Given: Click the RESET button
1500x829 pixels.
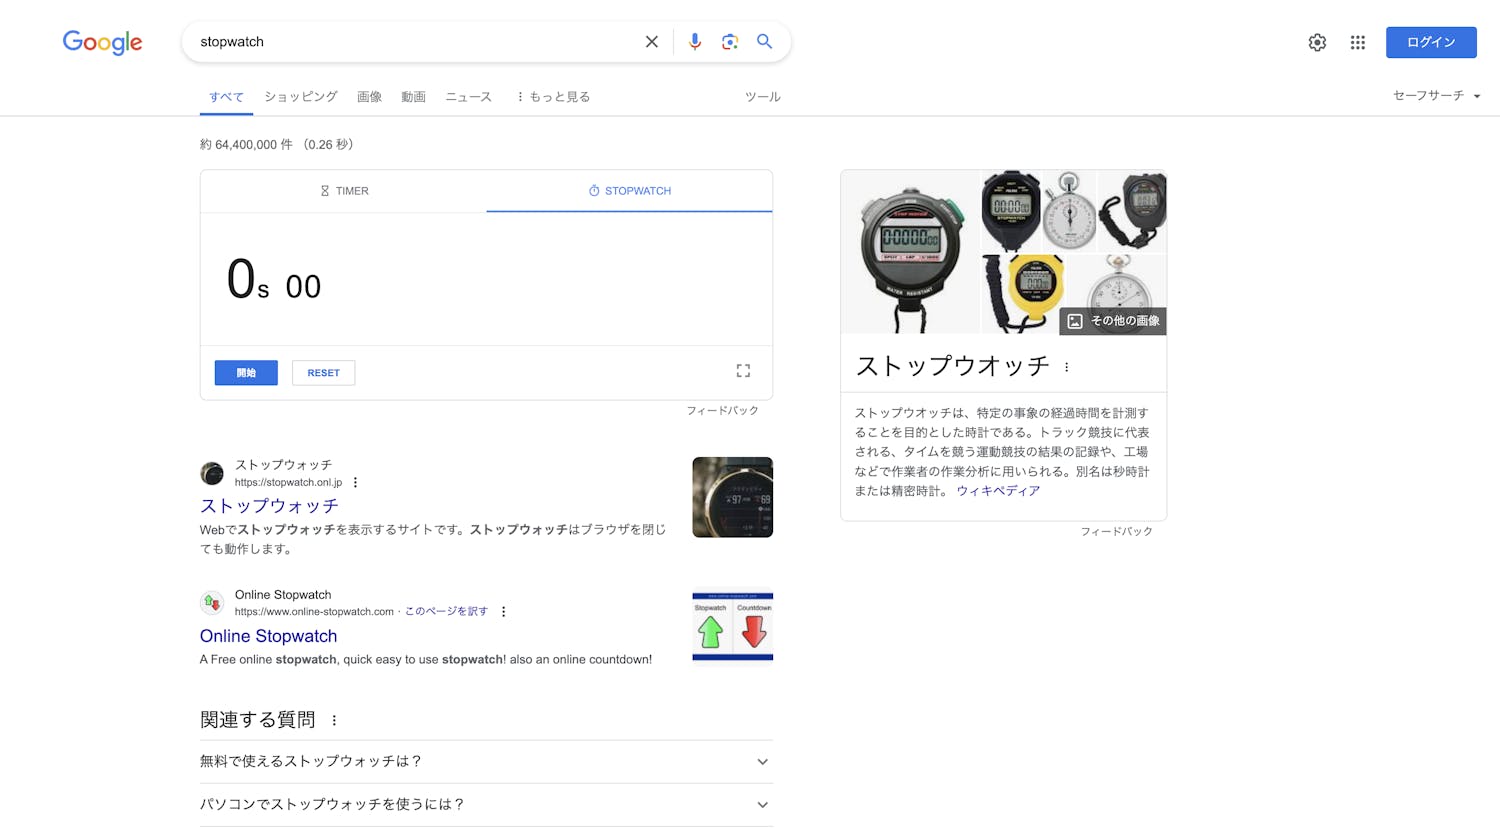Looking at the screenshot, I should tap(323, 373).
